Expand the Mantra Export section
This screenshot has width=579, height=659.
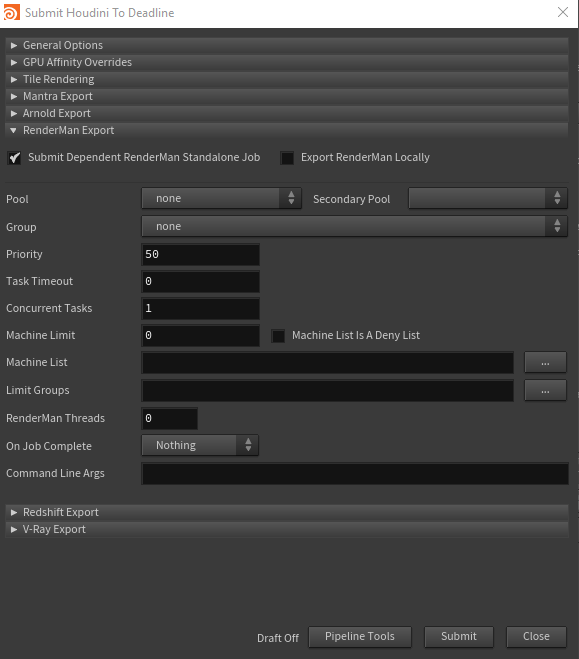(x=287, y=96)
